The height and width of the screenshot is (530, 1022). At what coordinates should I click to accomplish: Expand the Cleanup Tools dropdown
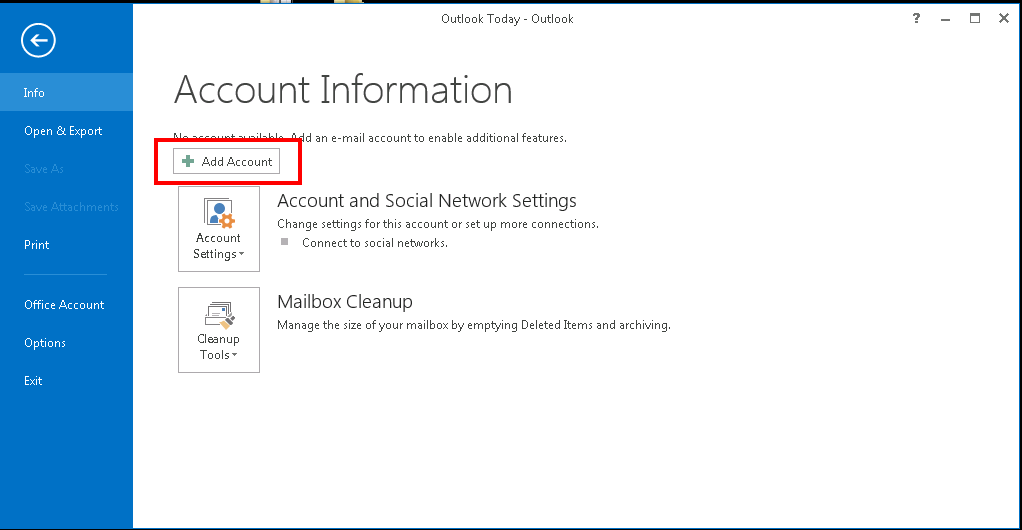coord(219,330)
